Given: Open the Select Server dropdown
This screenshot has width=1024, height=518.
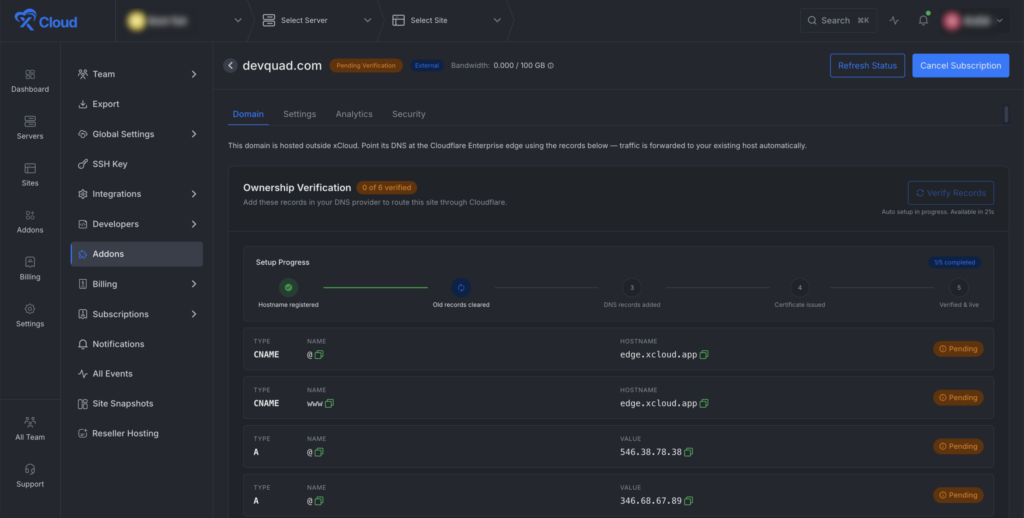Looking at the screenshot, I should click(x=316, y=20).
